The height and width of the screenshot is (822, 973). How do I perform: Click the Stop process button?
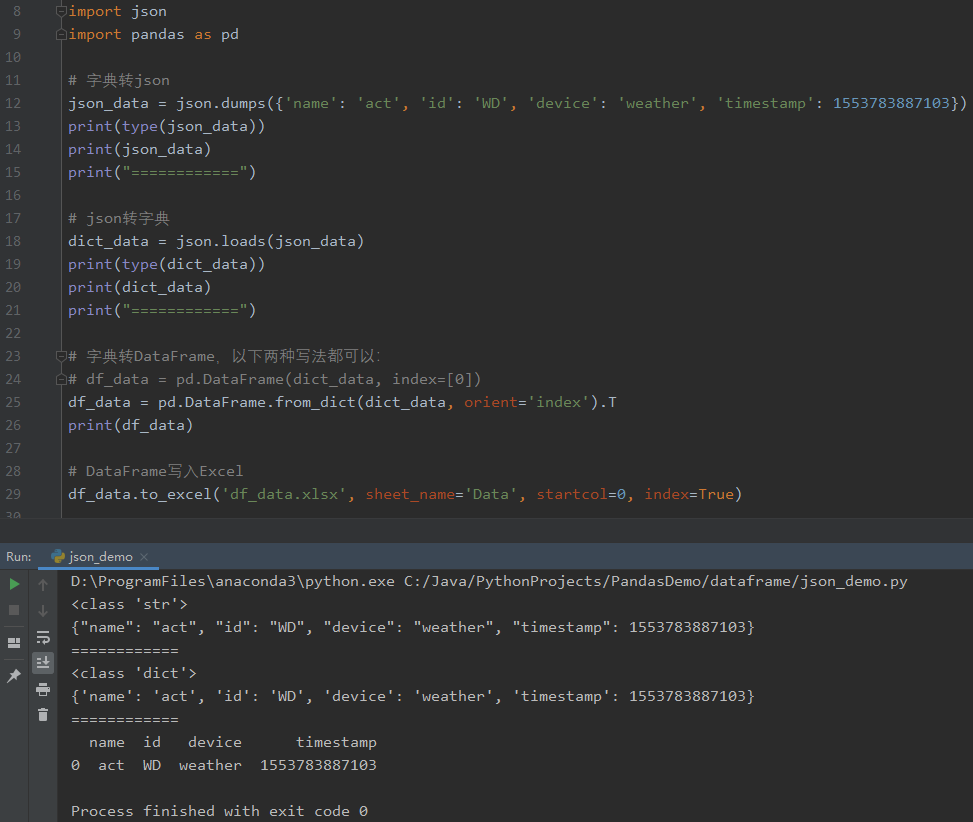tap(14, 610)
